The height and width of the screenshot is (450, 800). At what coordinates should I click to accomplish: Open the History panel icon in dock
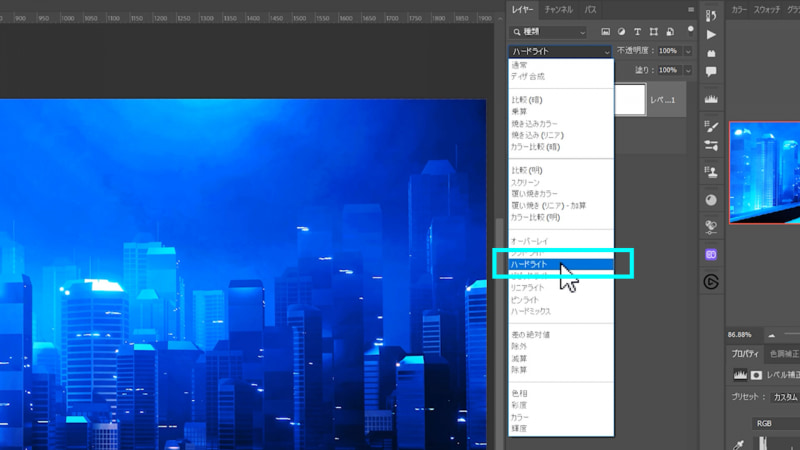711,15
